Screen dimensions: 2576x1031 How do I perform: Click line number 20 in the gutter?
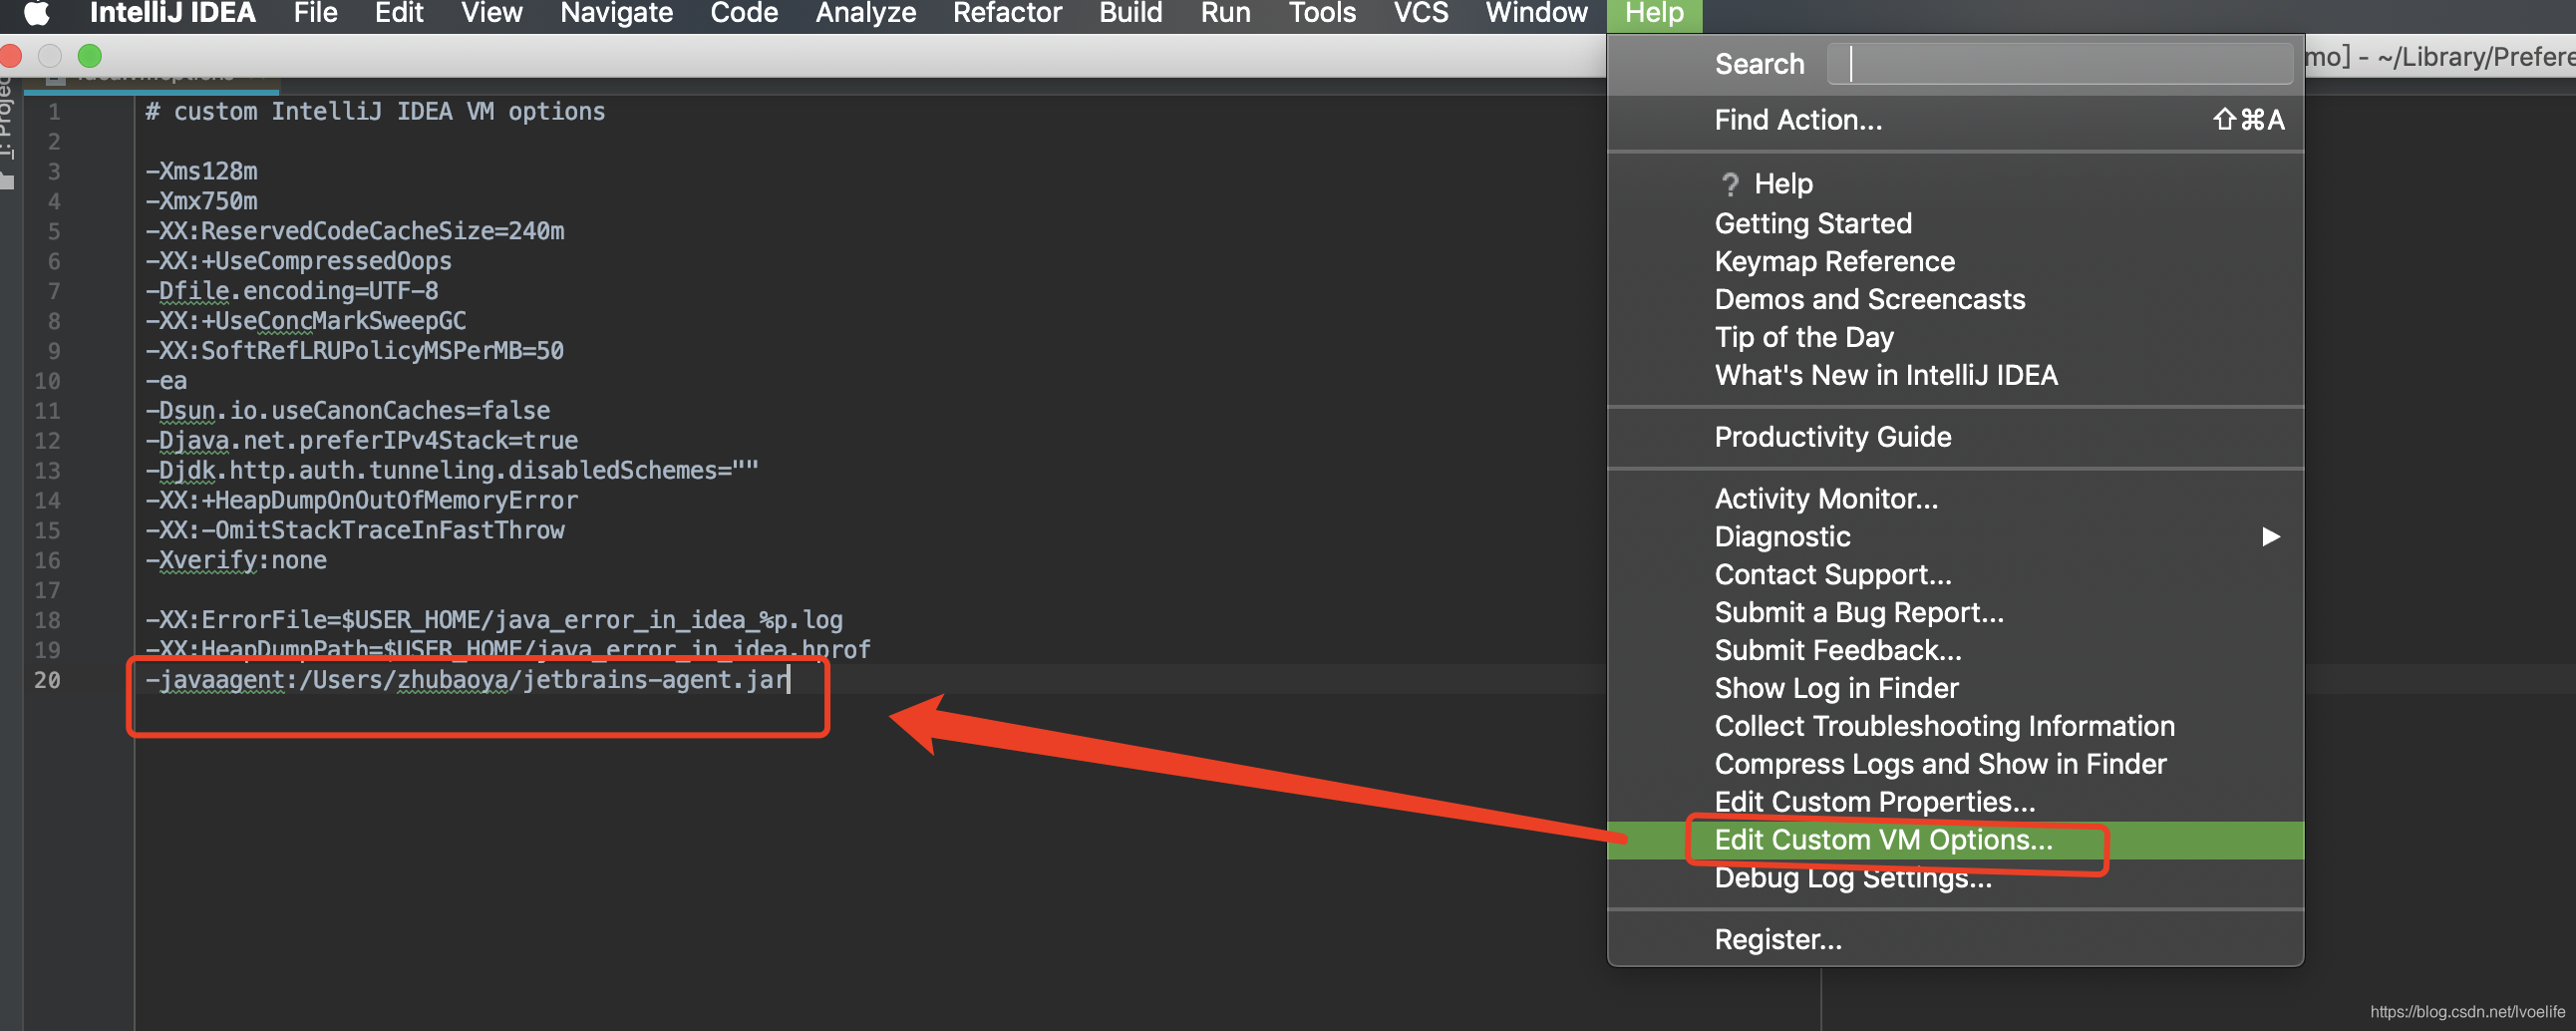pos(47,680)
